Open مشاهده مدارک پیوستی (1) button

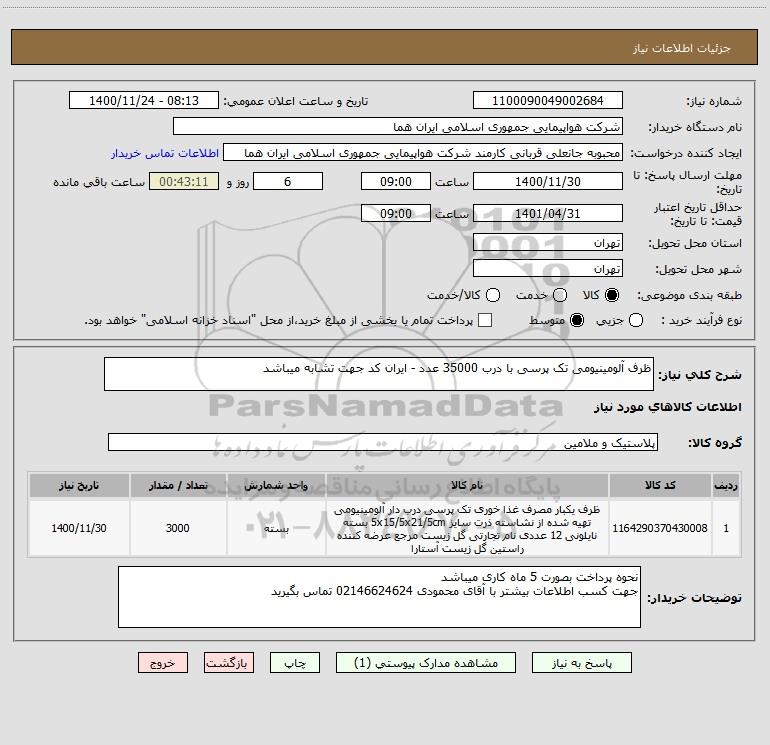[426, 663]
